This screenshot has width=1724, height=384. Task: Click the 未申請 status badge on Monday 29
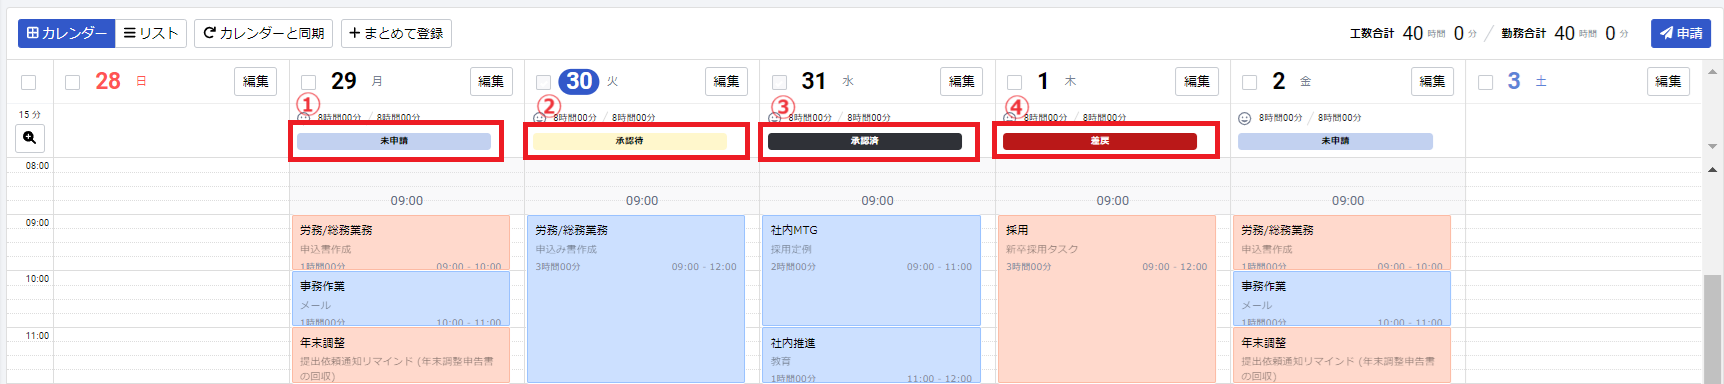click(394, 141)
